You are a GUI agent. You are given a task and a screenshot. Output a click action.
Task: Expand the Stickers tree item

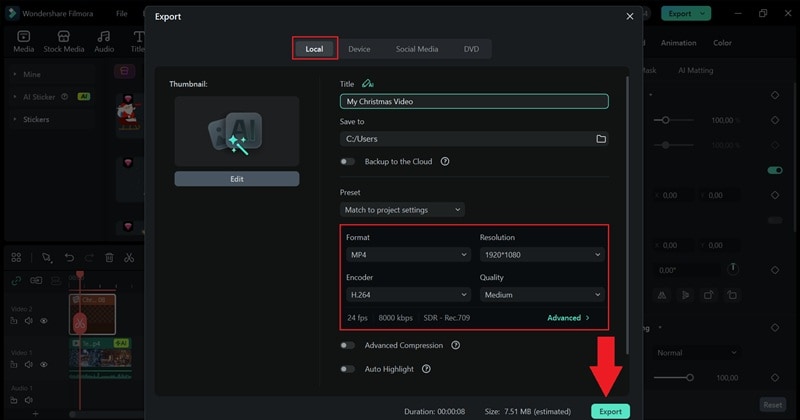click(15, 119)
